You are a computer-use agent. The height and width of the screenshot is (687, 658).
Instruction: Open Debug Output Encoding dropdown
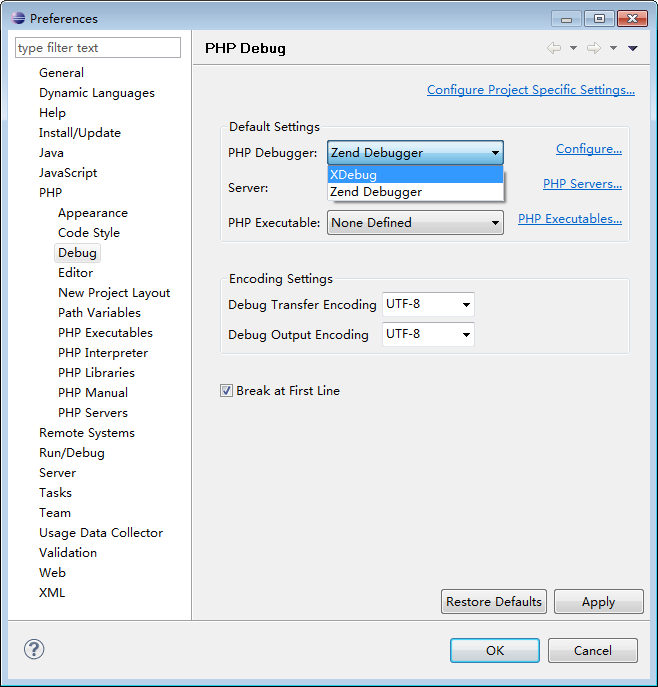click(428, 334)
